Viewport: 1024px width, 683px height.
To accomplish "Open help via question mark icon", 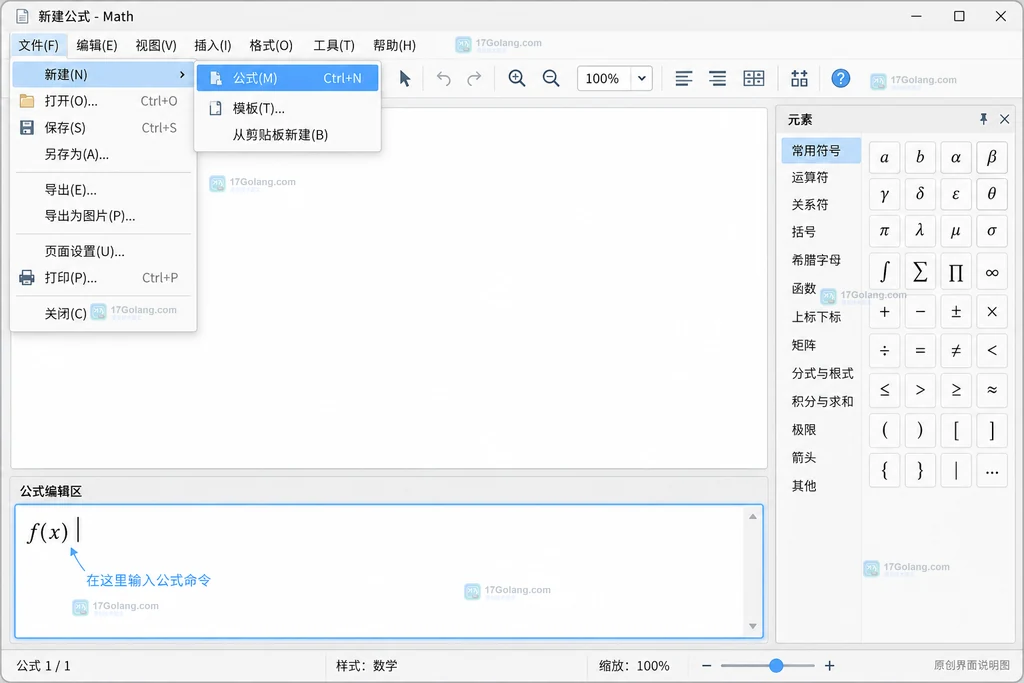I will tap(840, 79).
